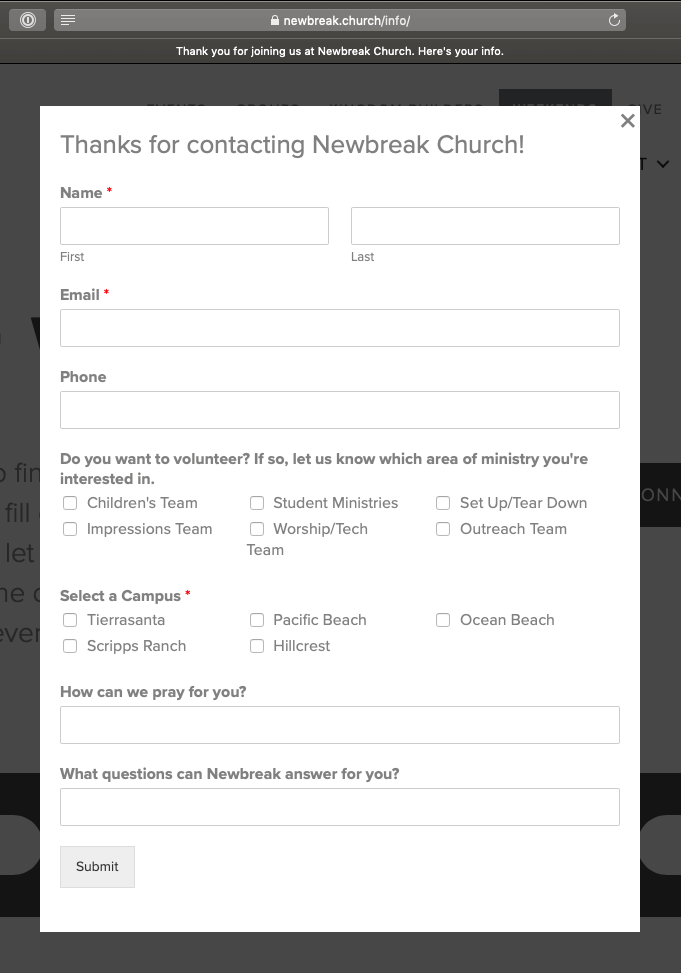Viewport: 681px width, 973px height.
Task: Click the First name input field
Action: (x=194, y=225)
